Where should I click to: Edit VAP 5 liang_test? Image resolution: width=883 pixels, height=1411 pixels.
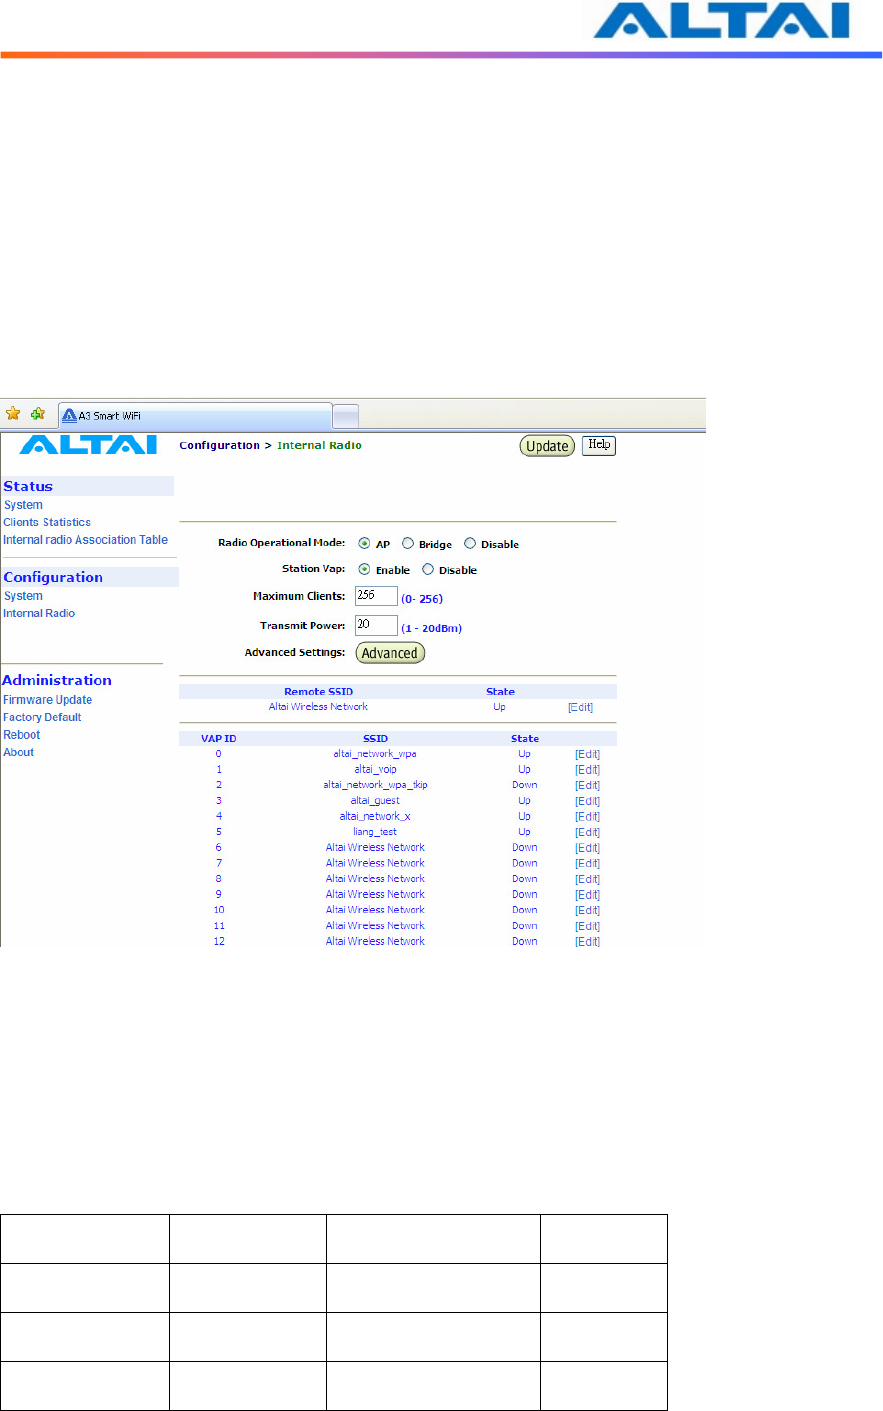[587, 832]
